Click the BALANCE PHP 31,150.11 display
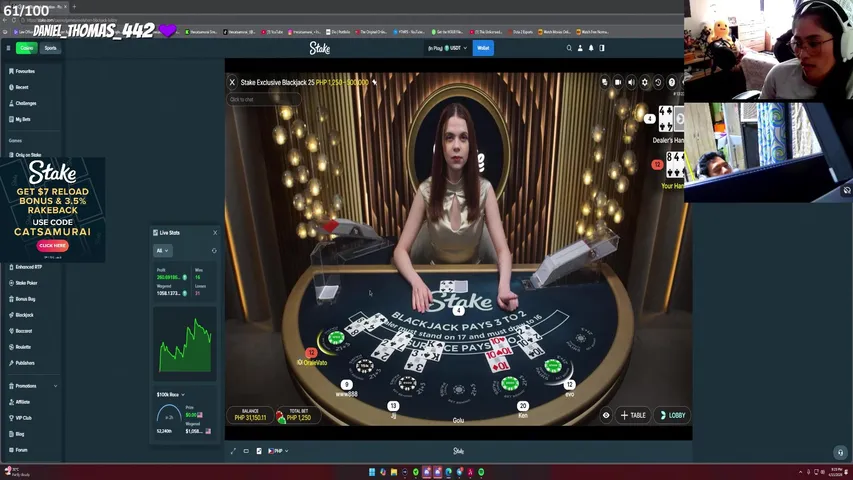 250,415
